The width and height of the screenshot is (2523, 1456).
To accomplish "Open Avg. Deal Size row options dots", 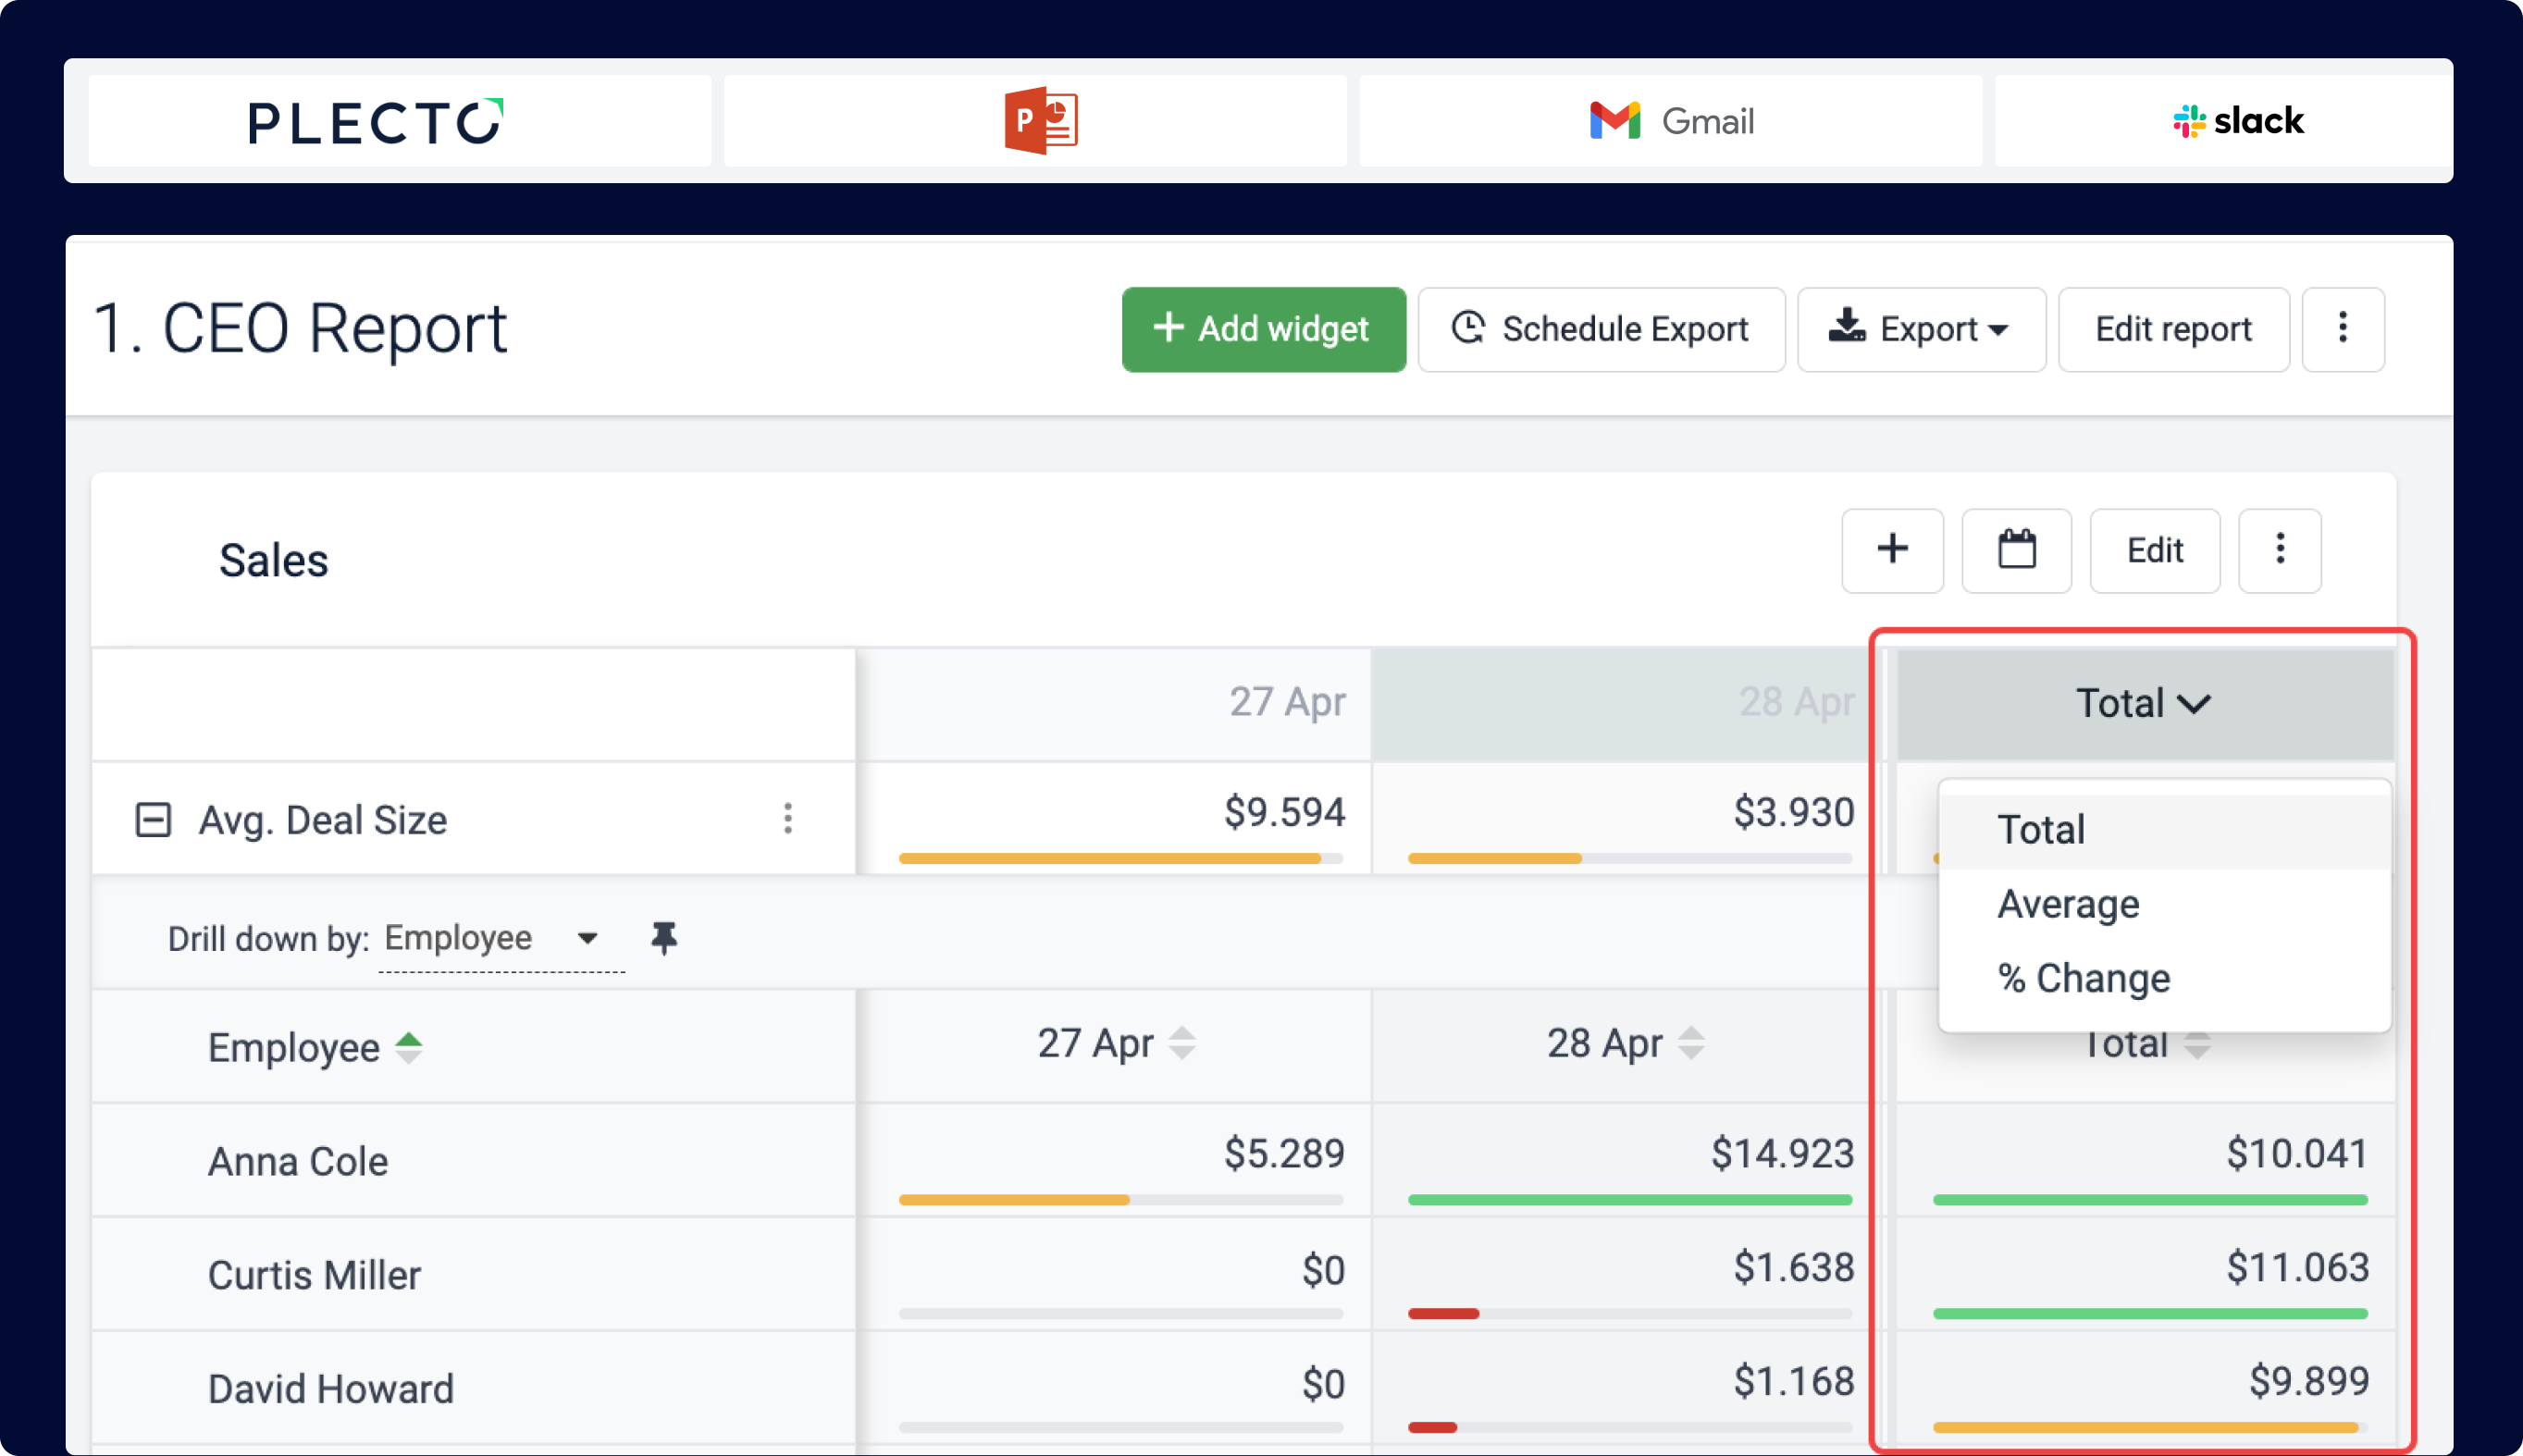I will point(788,819).
